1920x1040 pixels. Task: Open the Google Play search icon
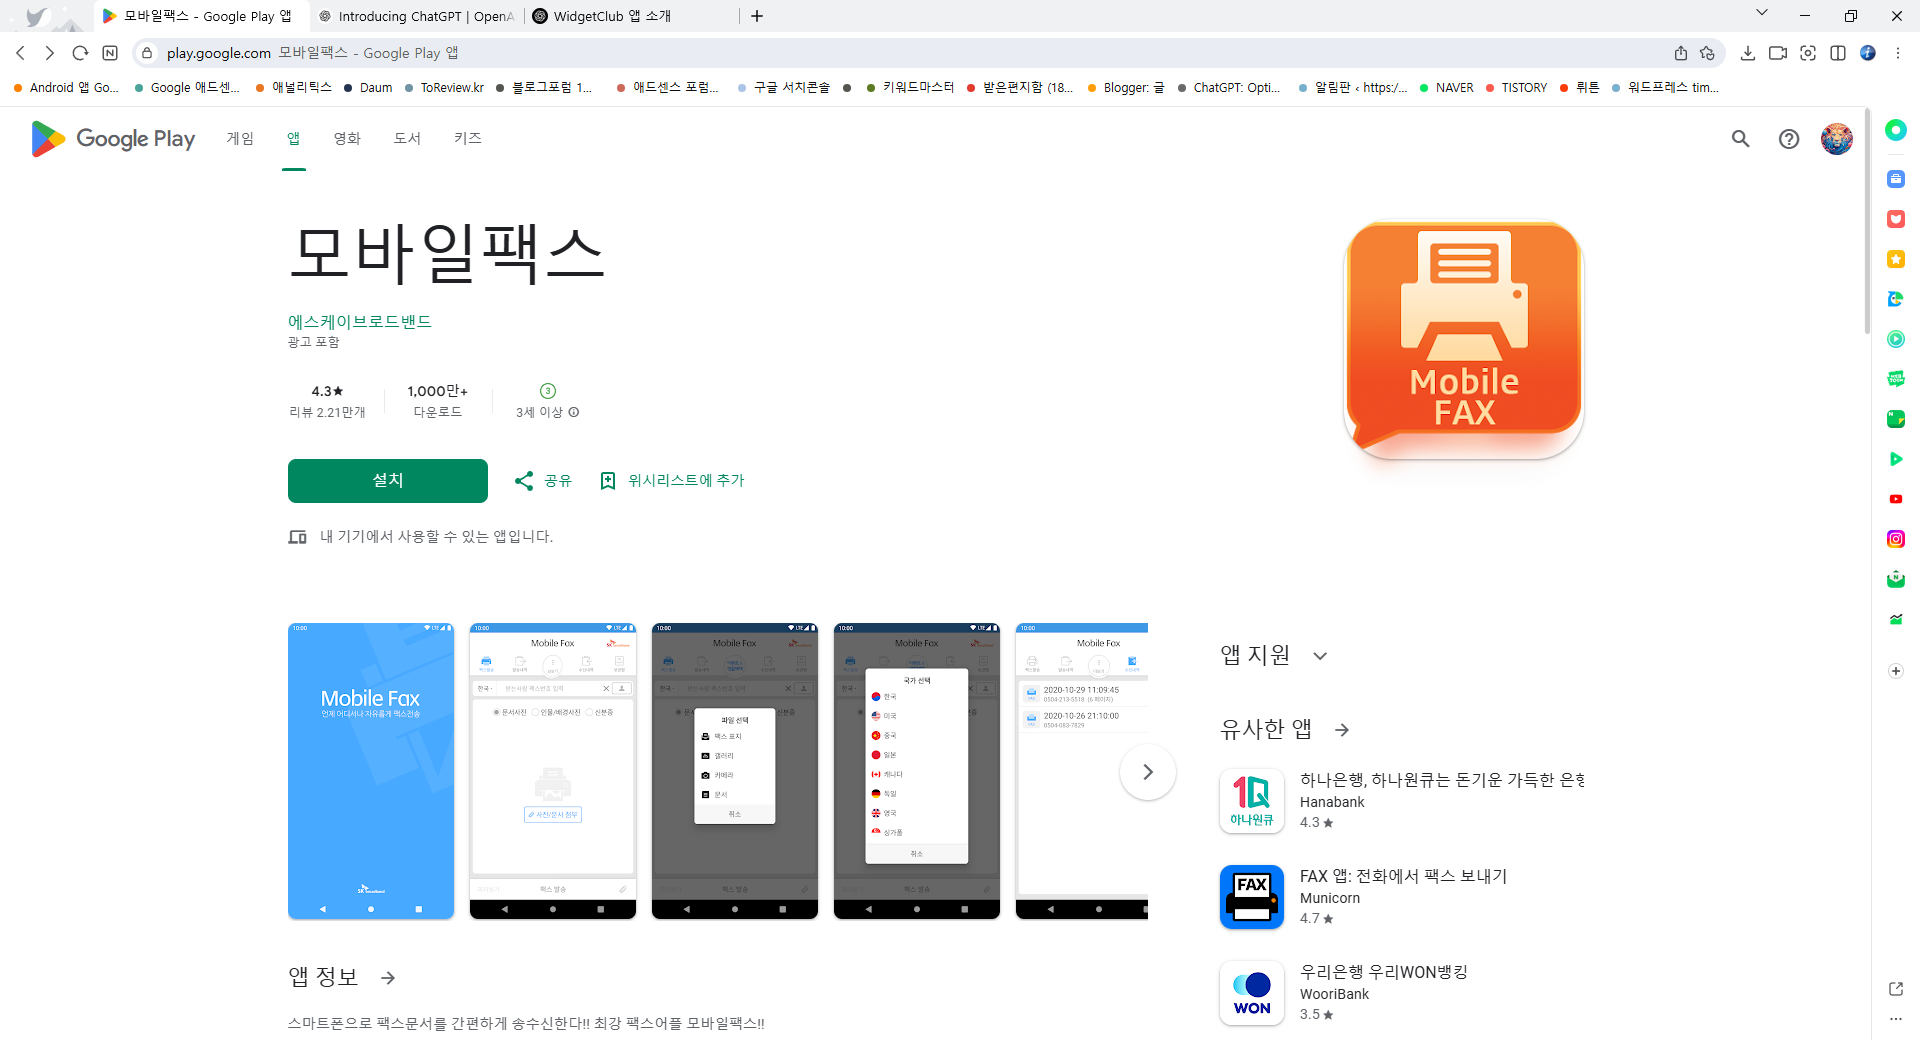(x=1740, y=139)
